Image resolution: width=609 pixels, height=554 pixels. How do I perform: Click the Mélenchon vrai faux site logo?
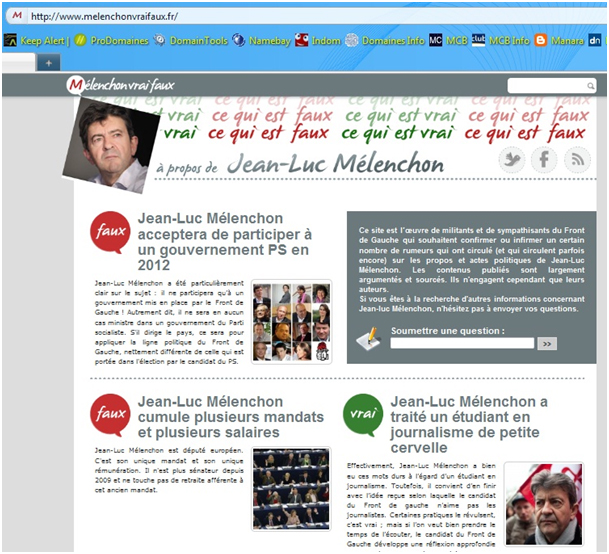pyautogui.click(x=120, y=85)
